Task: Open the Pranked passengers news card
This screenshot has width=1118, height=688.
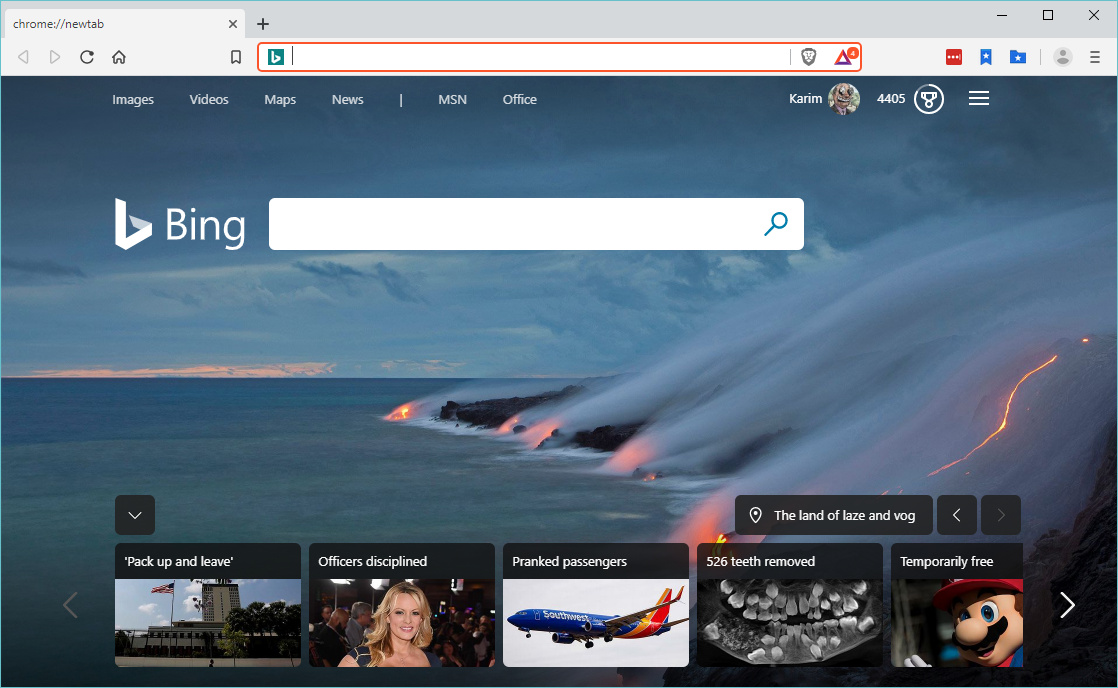Action: [x=595, y=605]
